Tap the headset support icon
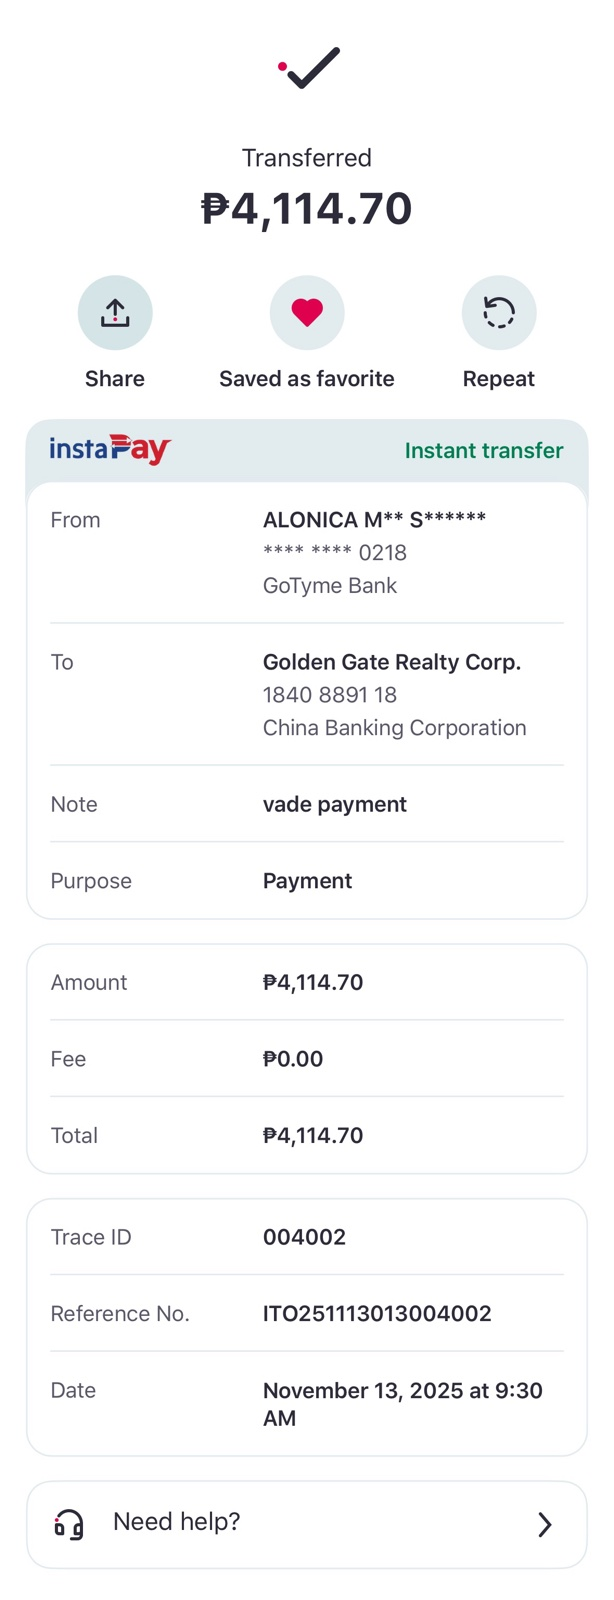Viewport: 614px width, 1600px height. [x=69, y=1524]
